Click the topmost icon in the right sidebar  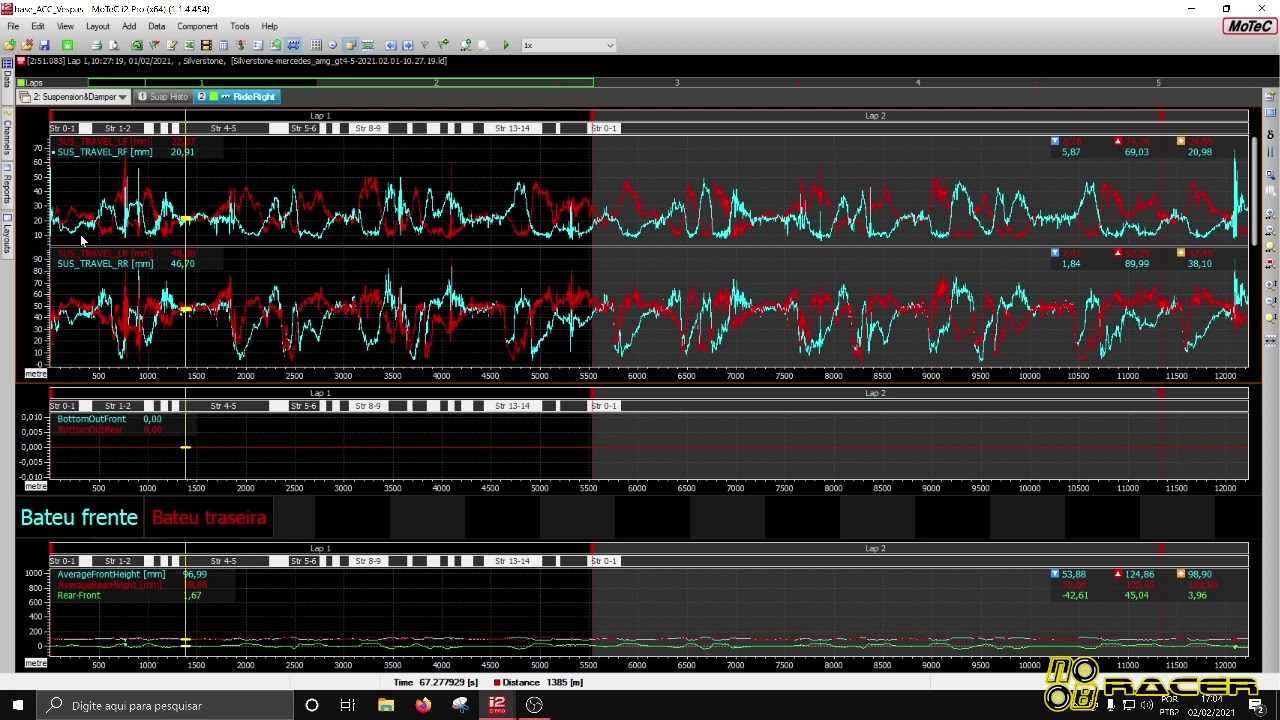[1271, 97]
